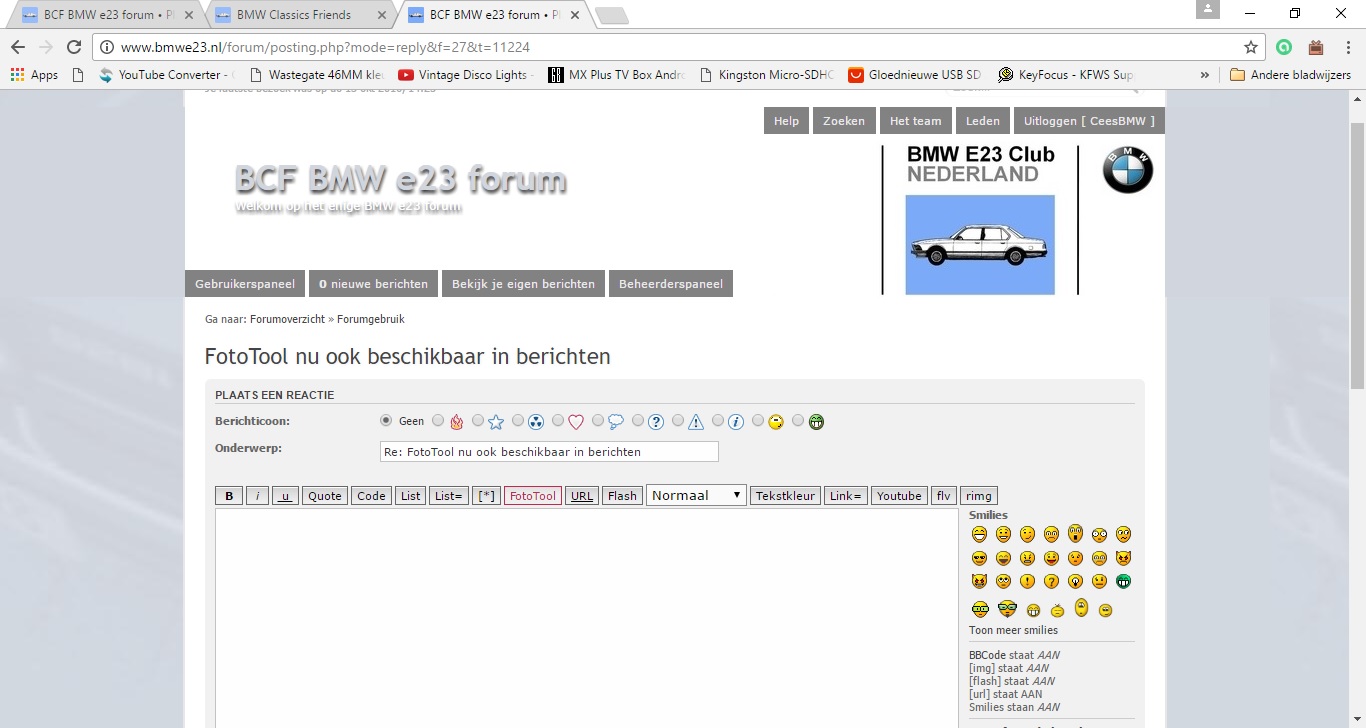The height and width of the screenshot is (728, 1366).
Task: Select the speech bubble topic icon radio
Action: click(x=598, y=421)
